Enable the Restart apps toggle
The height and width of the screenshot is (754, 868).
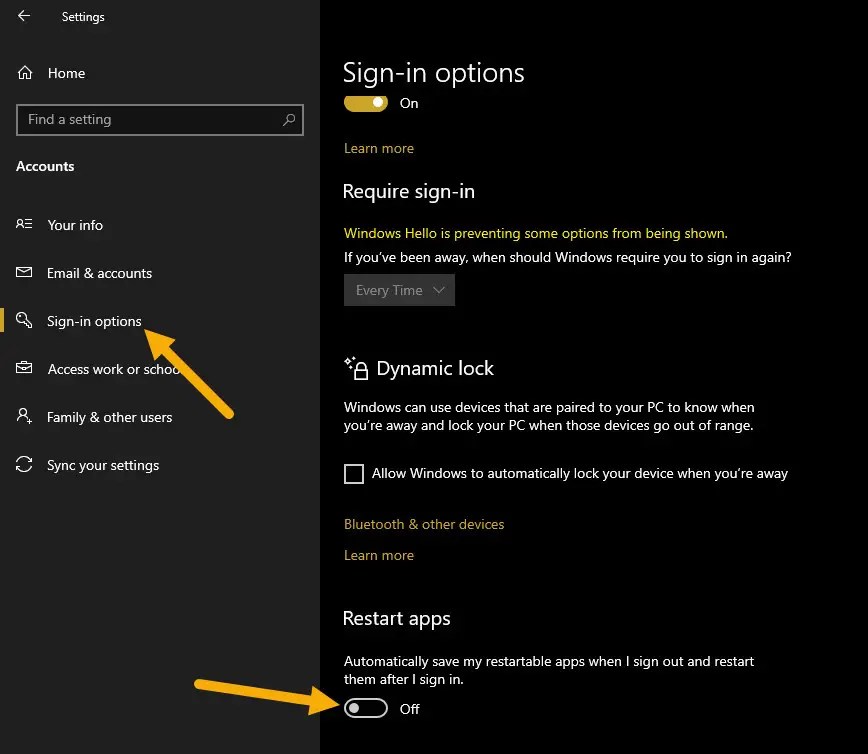(365, 708)
